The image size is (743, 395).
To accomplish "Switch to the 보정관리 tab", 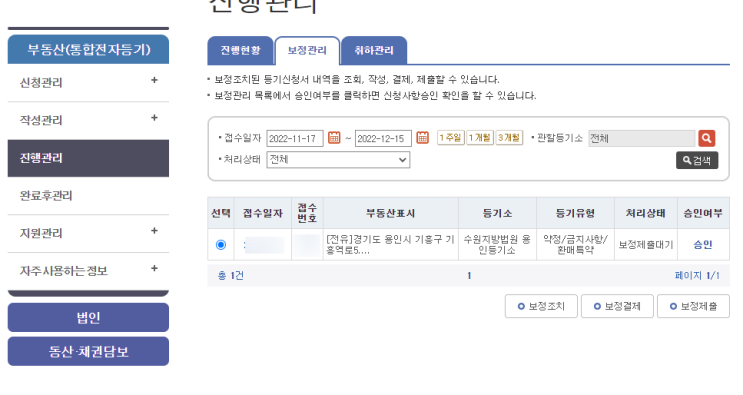I will tap(307, 50).
